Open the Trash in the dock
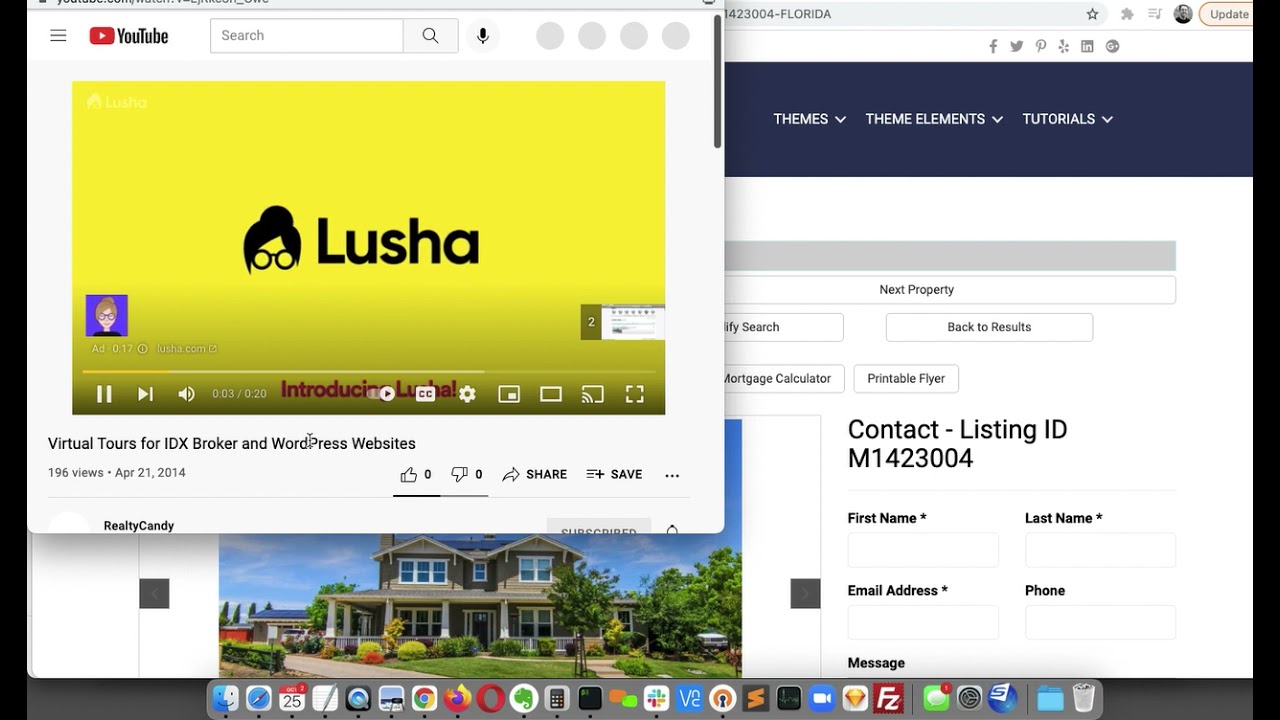 [1083, 698]
